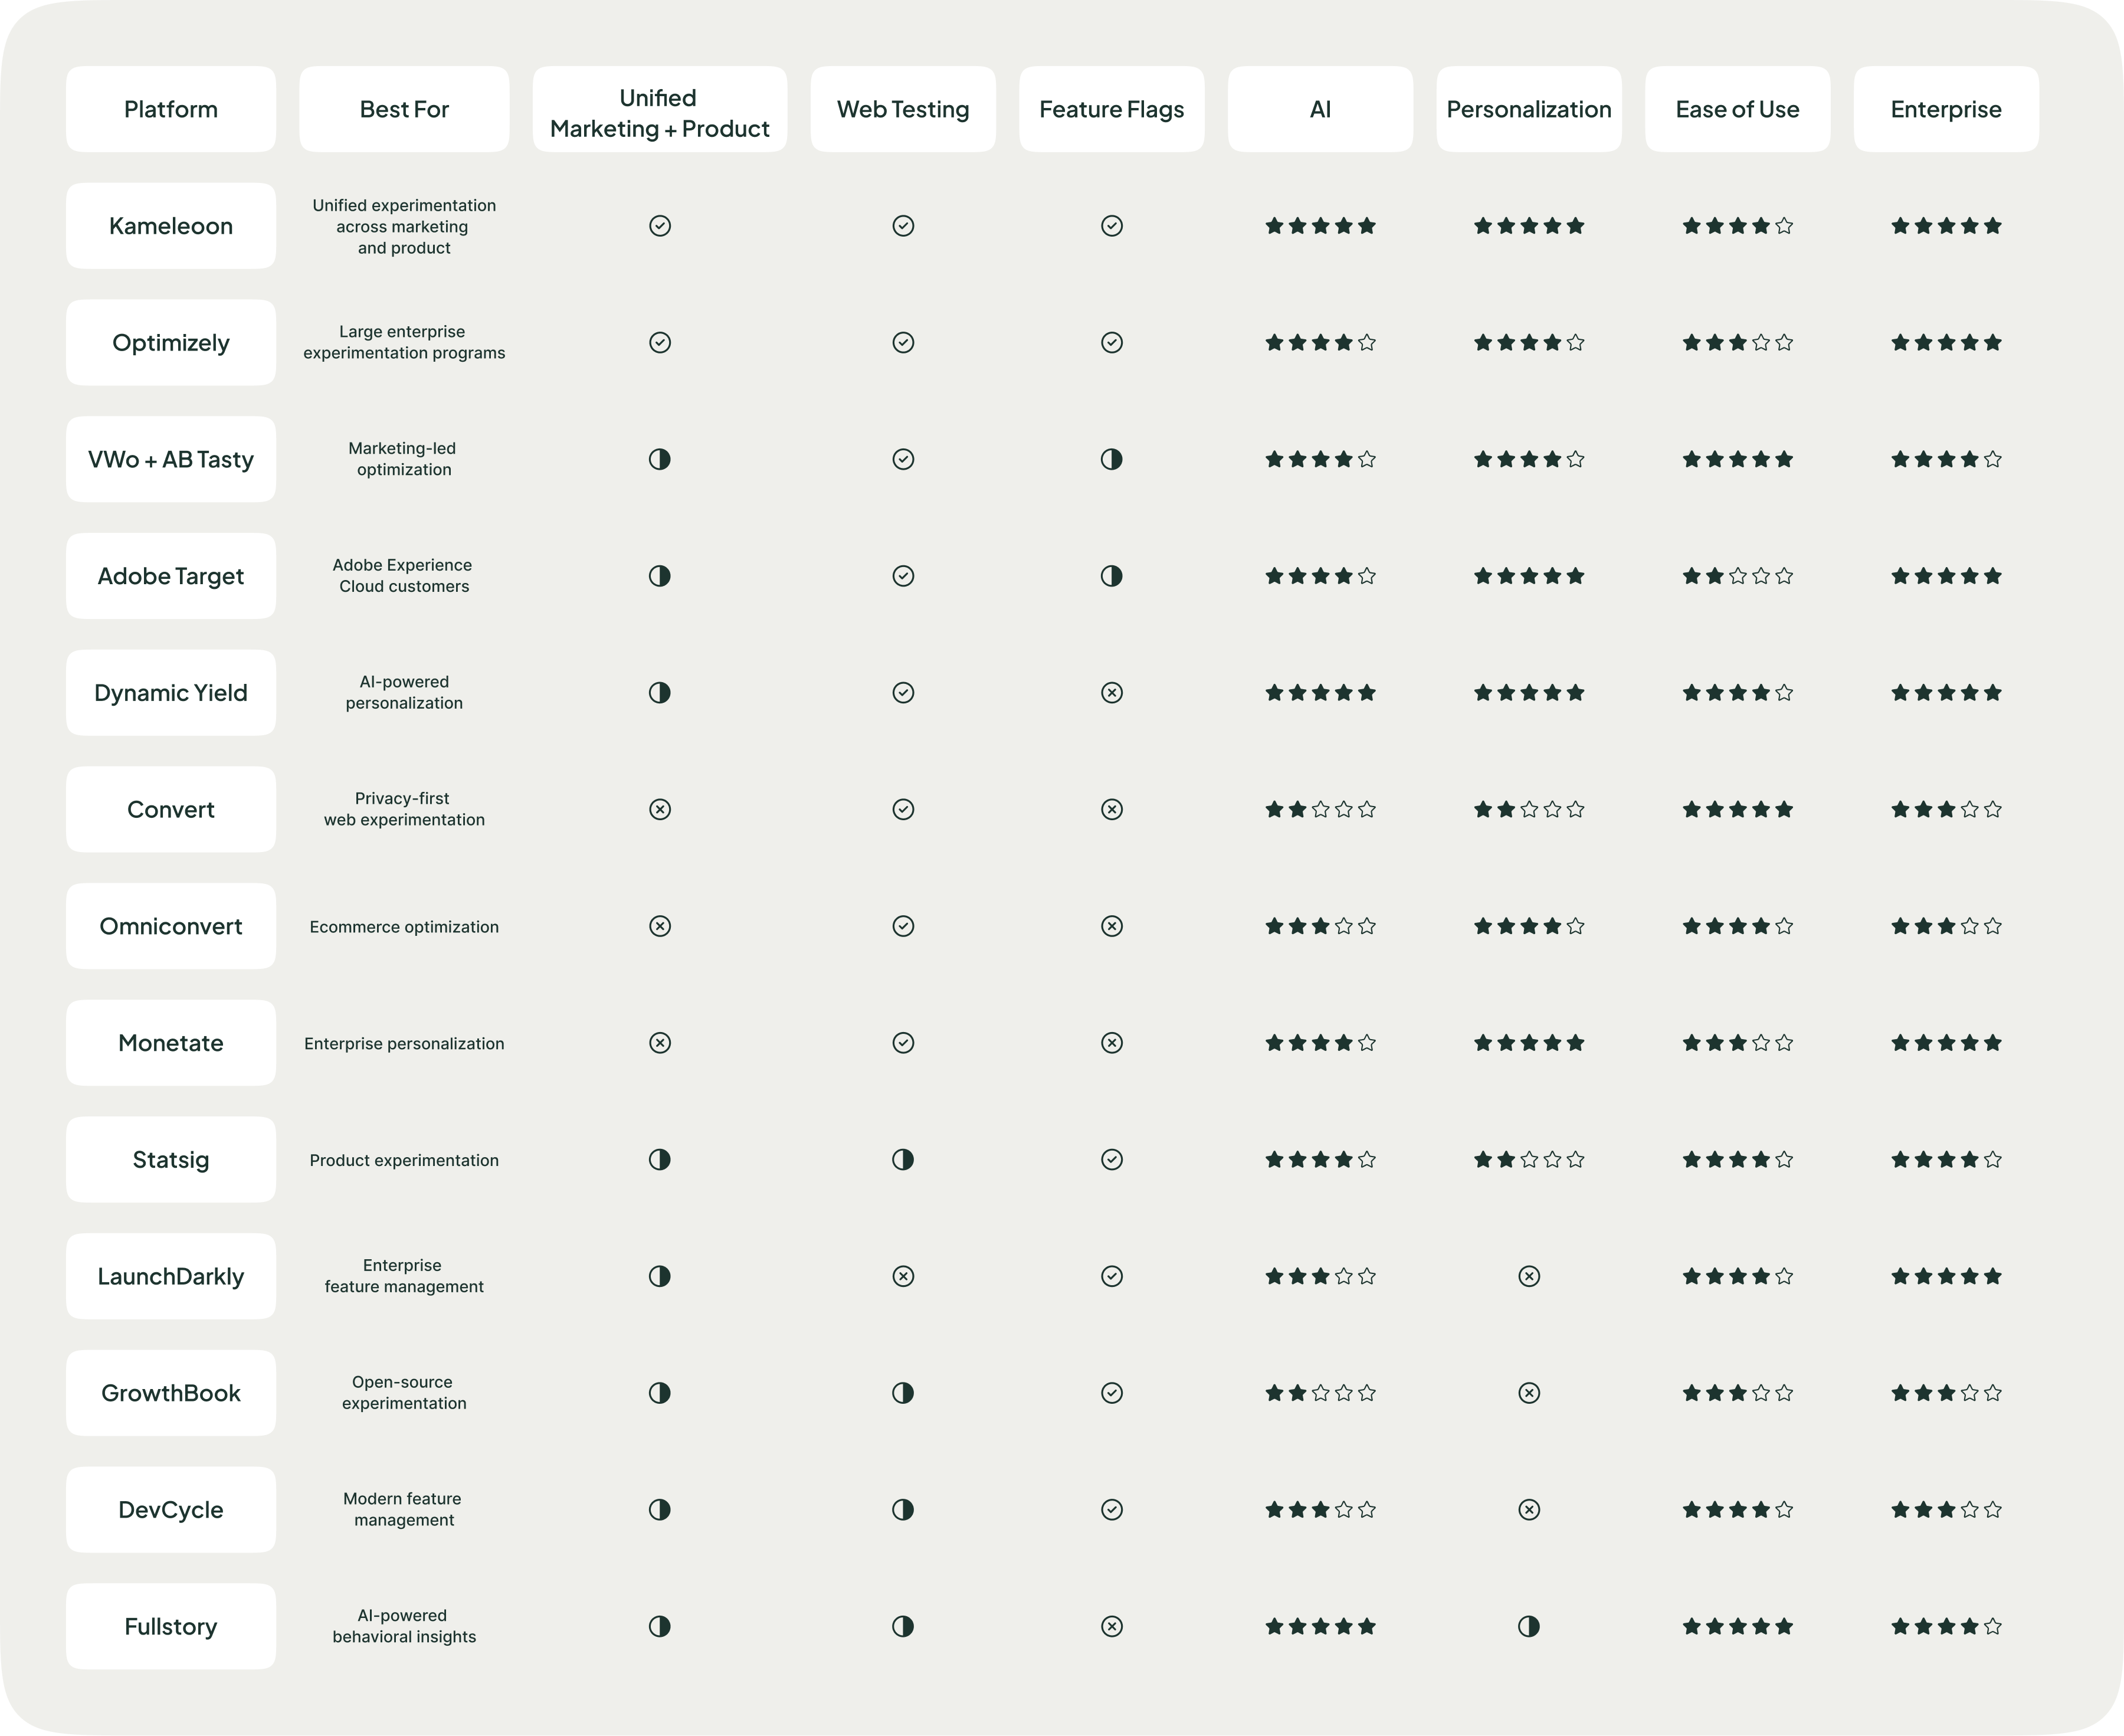The width and height of the screenshot is (2124, 1736).
Task: Click Convert's Web Testing checkmark icon
Action: coord(903,809)
